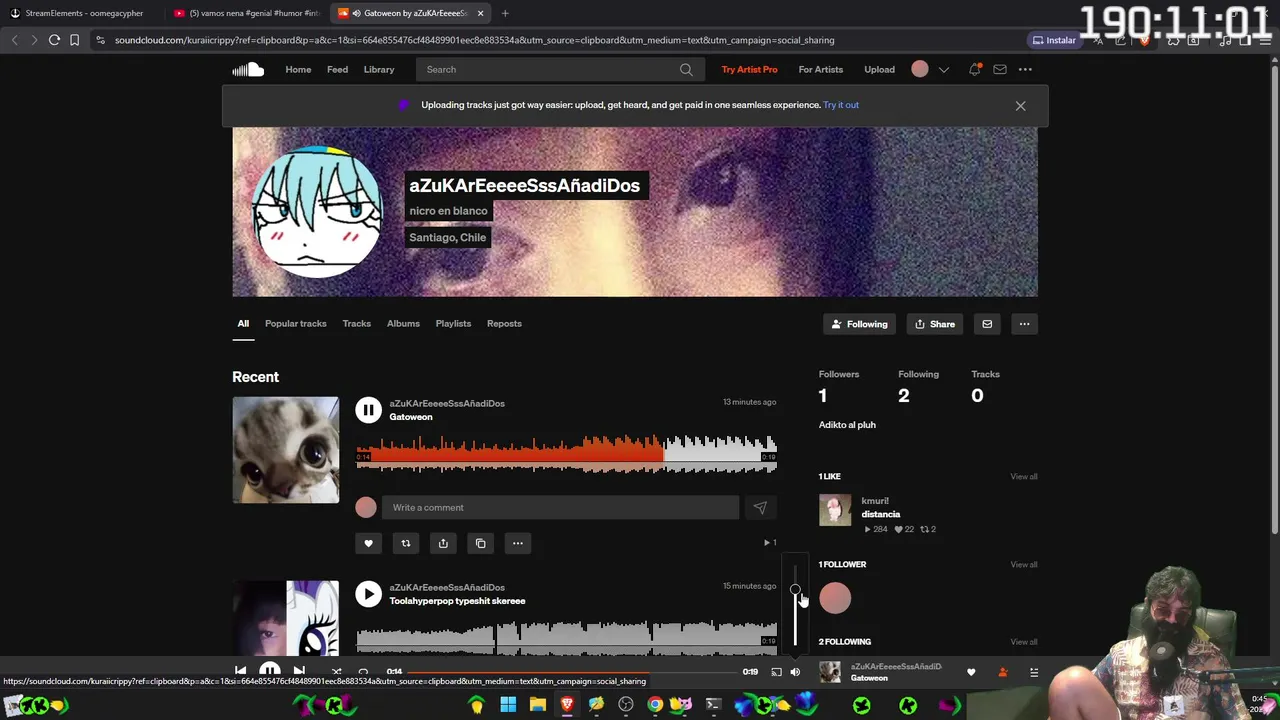The width and height of the screenshot is (1280, 720).
Task: Follow the Try it out banner link
Action: click(841, 105)
